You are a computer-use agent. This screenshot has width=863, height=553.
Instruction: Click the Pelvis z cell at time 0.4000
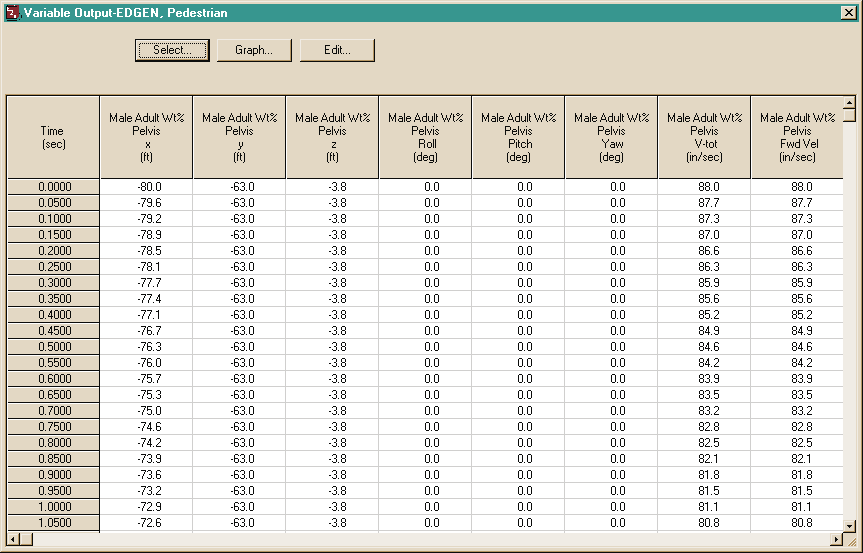[x=332, y=315]
